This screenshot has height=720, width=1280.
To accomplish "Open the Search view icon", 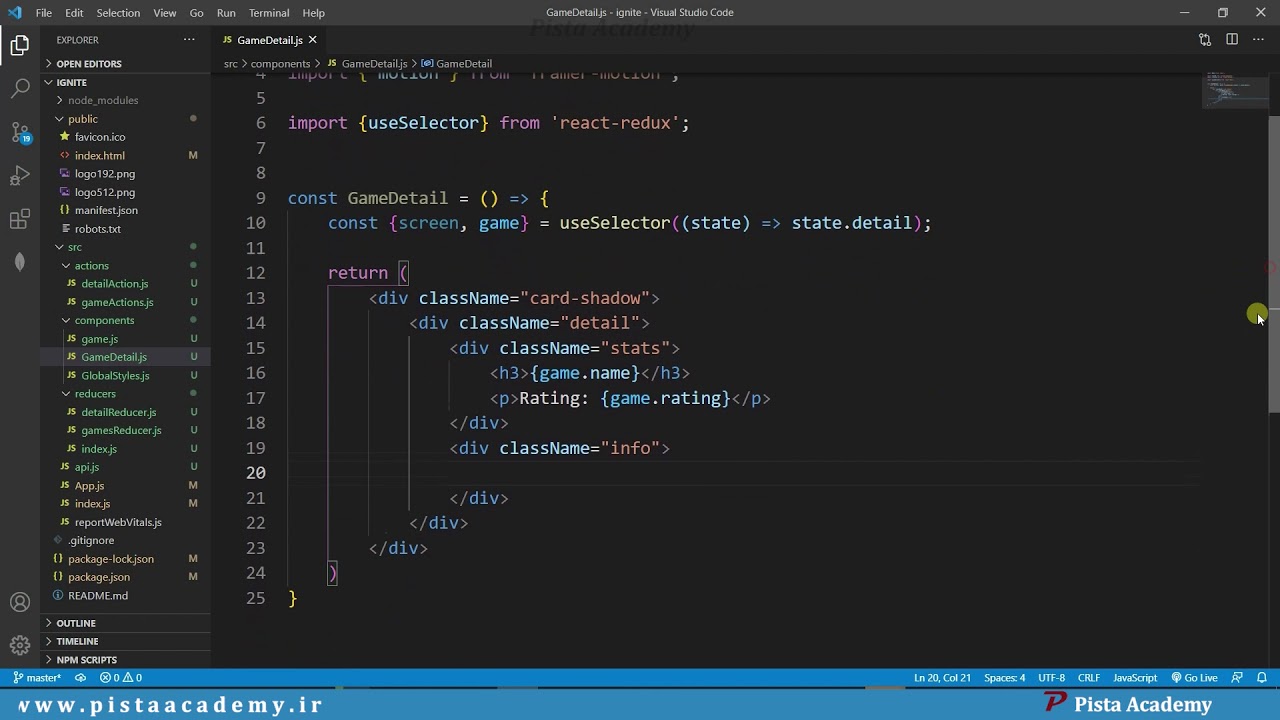I will click(20, 89).
